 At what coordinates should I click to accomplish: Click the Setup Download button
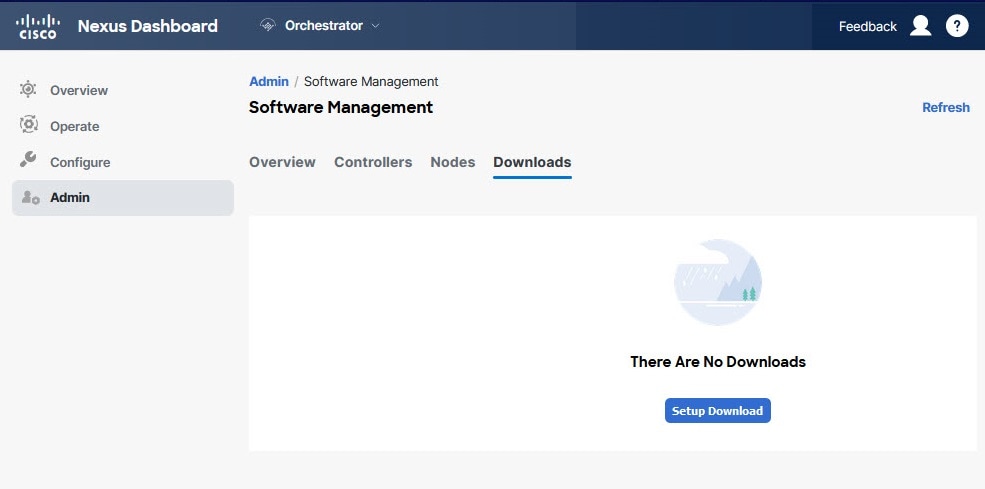coord(717,410)
